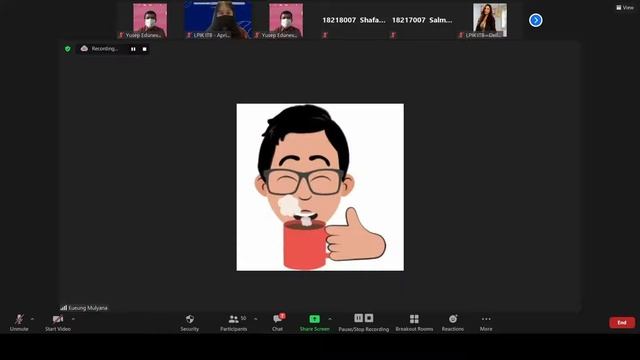Open the Chat panel

point(278,322)
